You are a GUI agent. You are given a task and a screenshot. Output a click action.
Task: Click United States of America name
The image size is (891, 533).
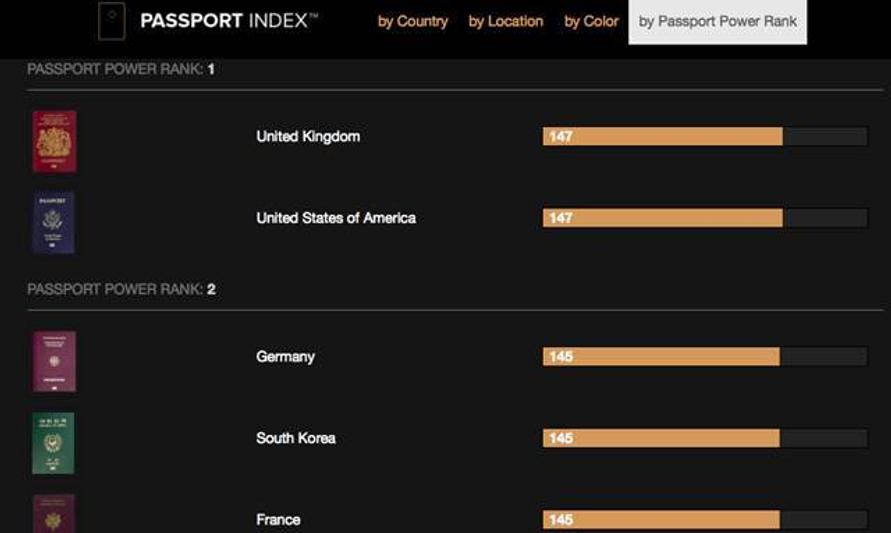[x=336, y=218]
